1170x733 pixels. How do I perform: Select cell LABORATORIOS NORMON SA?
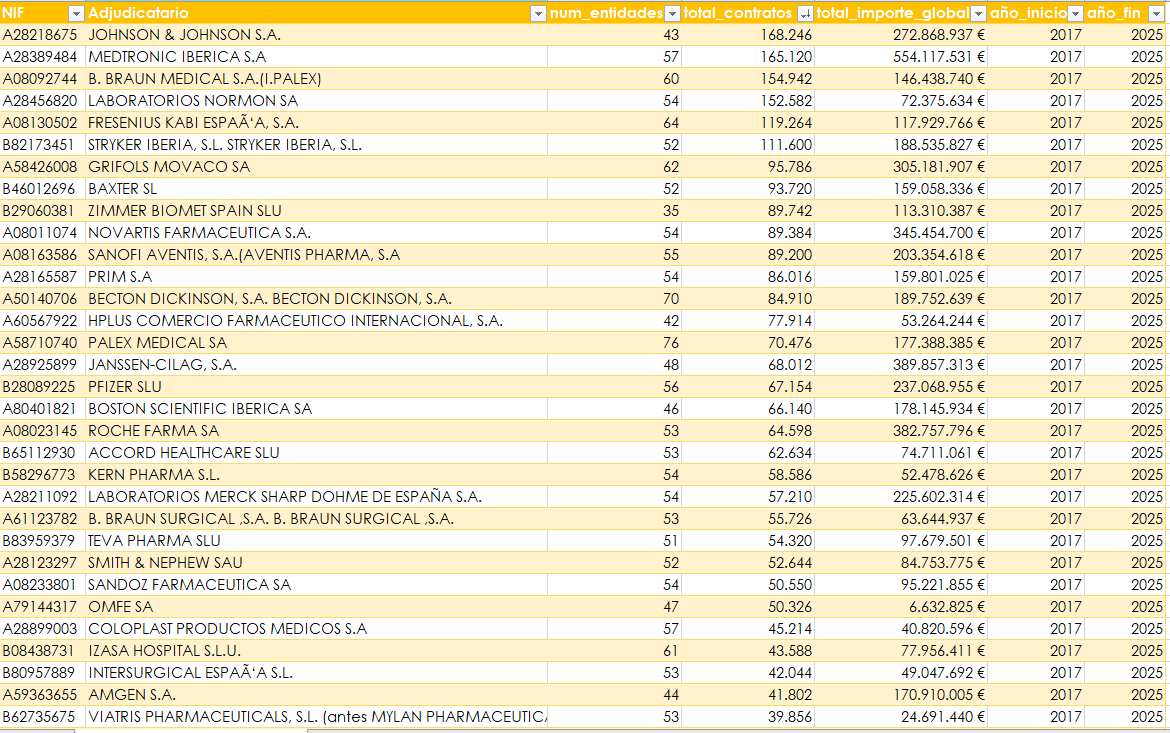pyautogui.click(x=316, y=101)
